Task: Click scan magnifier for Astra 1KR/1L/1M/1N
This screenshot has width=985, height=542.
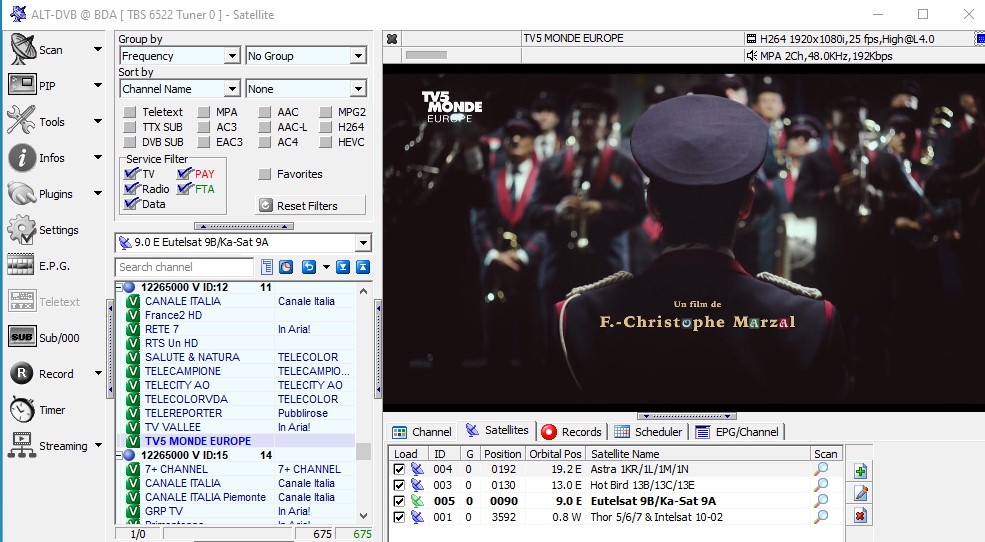Action: 821,469
